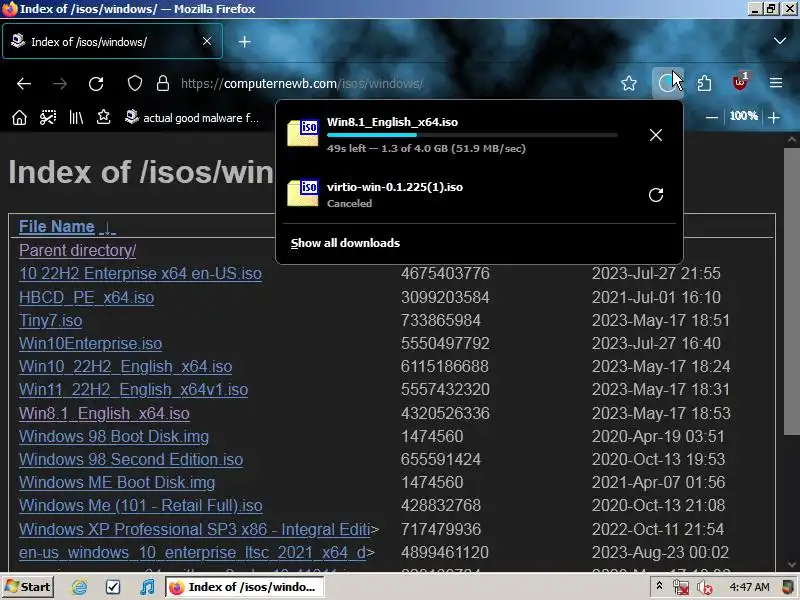Download Win10_22H2_English_x64.iso
The image size is (800, 600).
click(126, 366)
